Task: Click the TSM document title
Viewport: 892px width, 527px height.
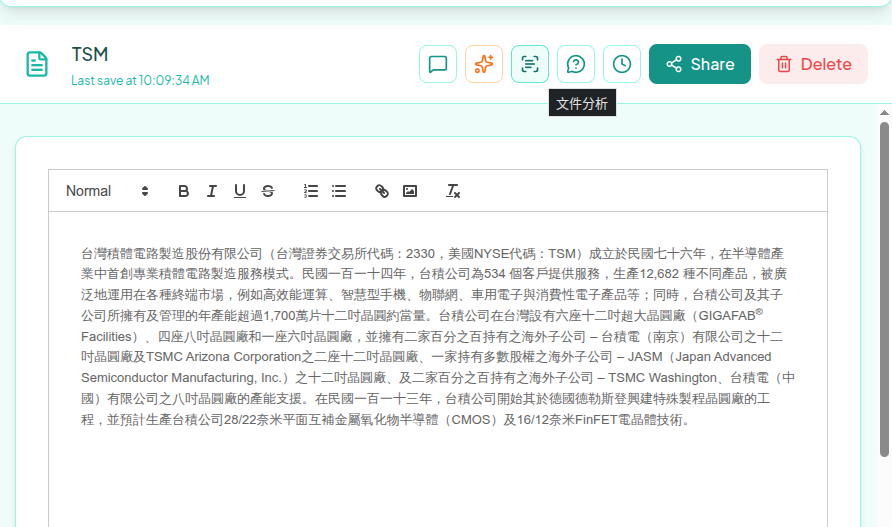Action: [x=90, y=55]
